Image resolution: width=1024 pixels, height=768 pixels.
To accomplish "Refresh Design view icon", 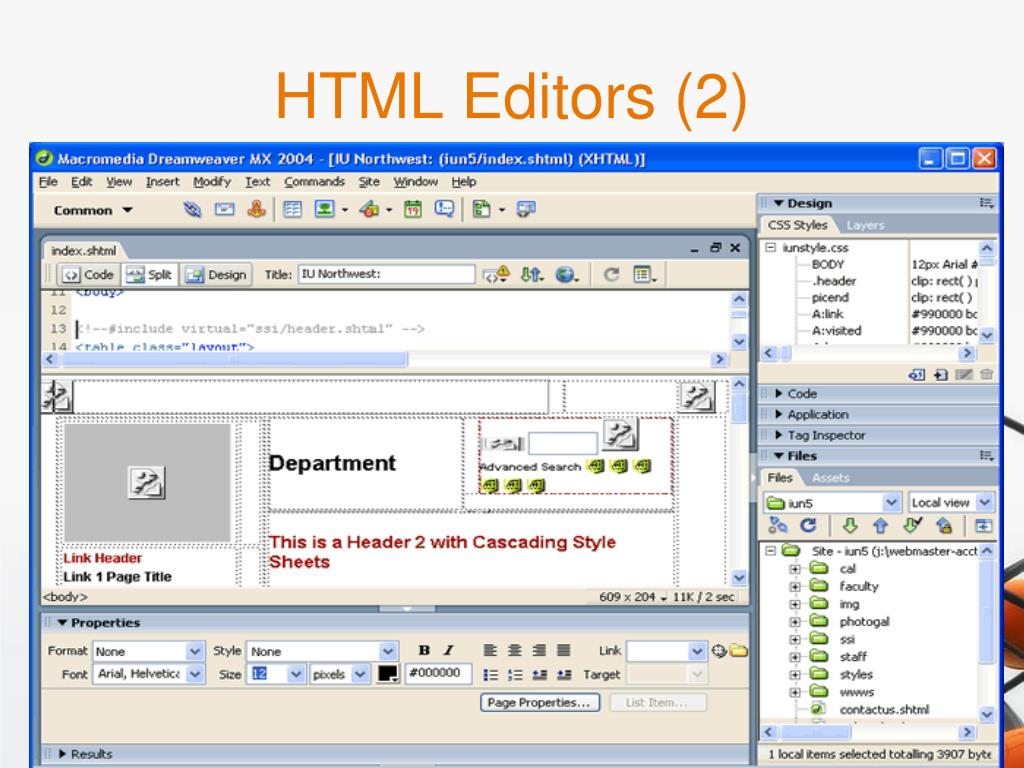I will pos(611,274).
